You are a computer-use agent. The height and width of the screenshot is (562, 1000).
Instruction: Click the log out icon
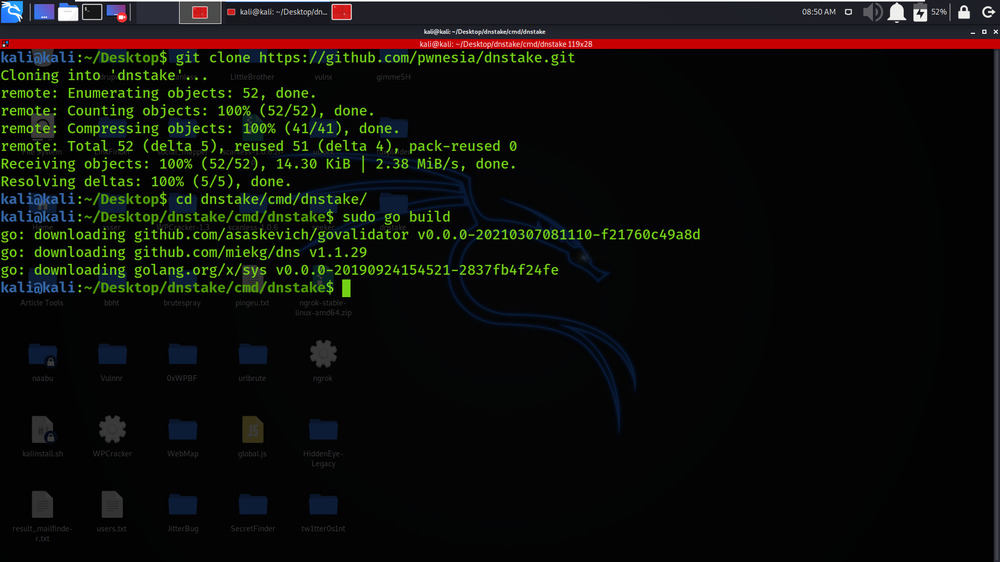(x=988, y=12)
